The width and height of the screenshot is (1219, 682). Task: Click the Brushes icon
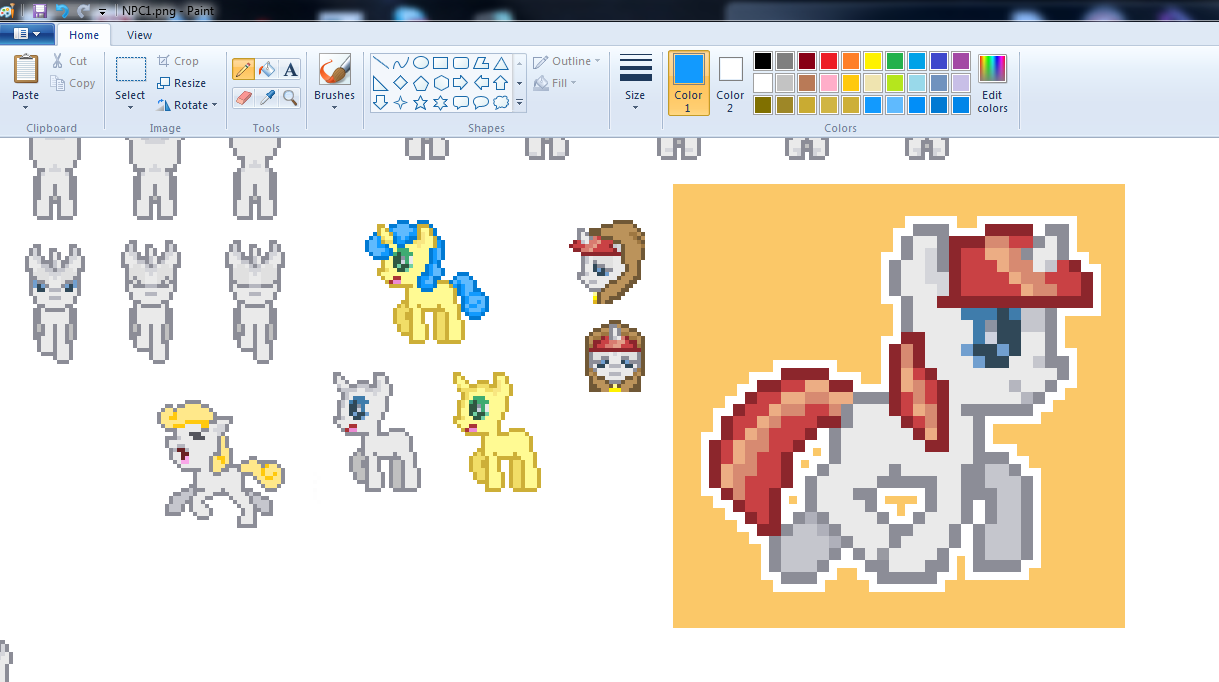click(334, 69)
